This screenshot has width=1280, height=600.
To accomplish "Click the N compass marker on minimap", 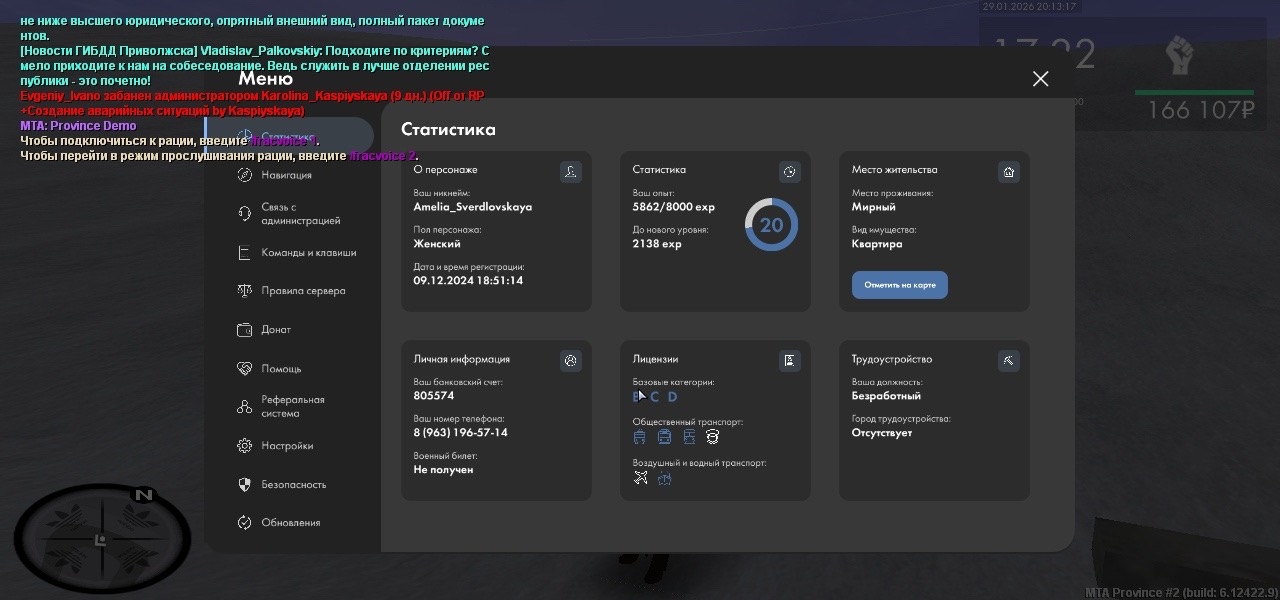I will point(144,495).
